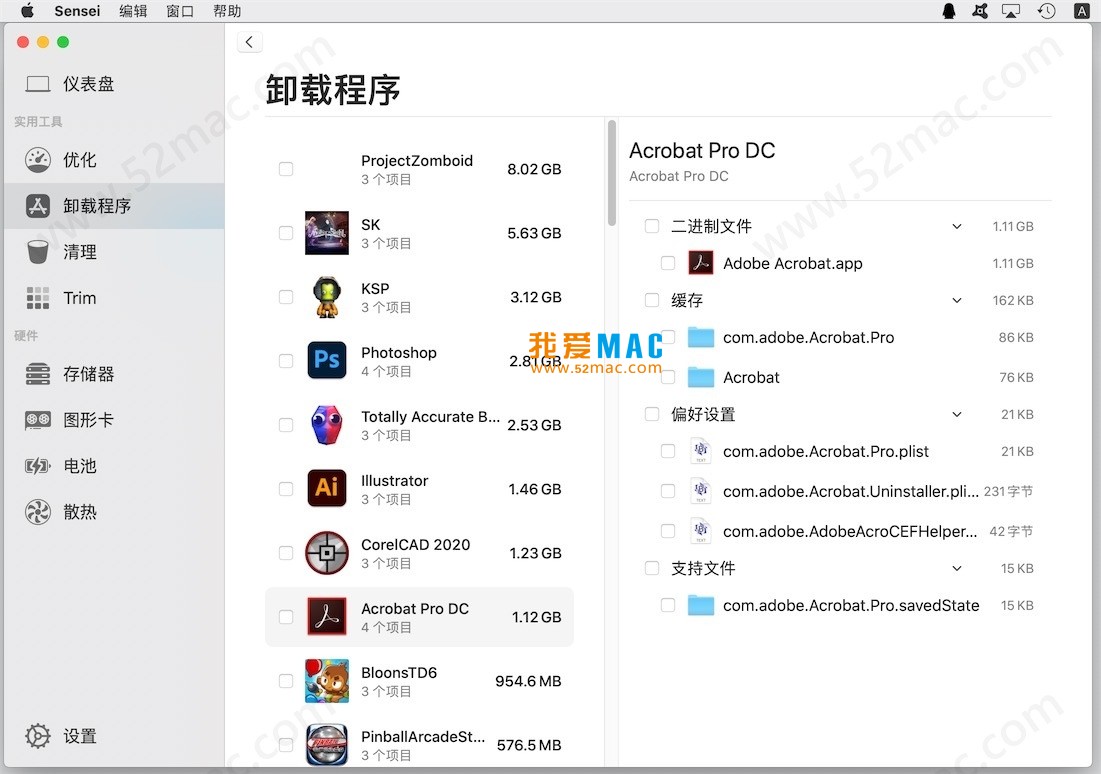Check the 偏好设置 group checkbox
Screen dimensions: 1101x774
(652, 414)
